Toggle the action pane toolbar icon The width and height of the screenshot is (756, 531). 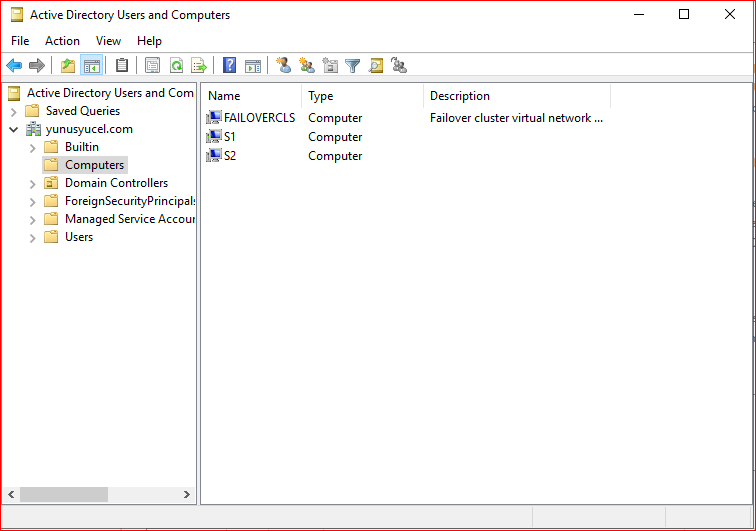(x=253, y=65)
